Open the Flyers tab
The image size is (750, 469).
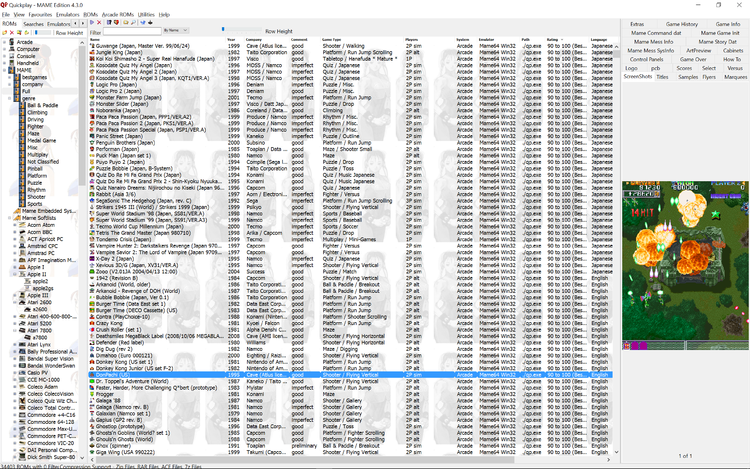tap(708, 76)
